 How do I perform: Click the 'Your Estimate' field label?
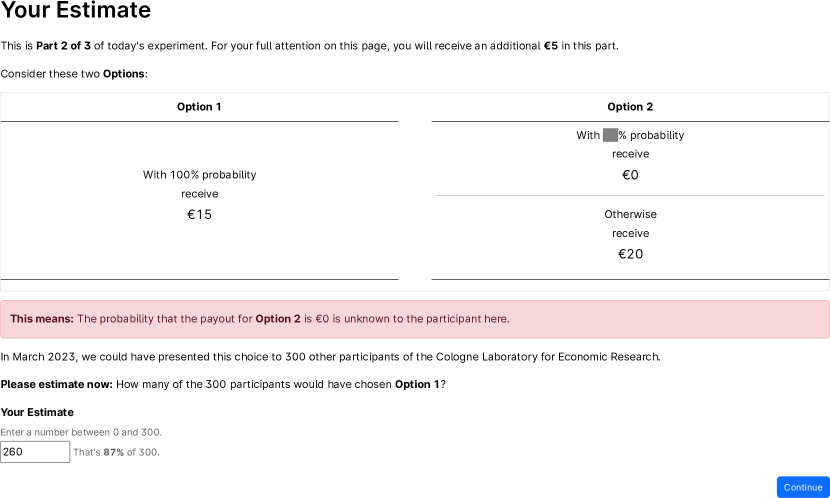pos(37,412)
